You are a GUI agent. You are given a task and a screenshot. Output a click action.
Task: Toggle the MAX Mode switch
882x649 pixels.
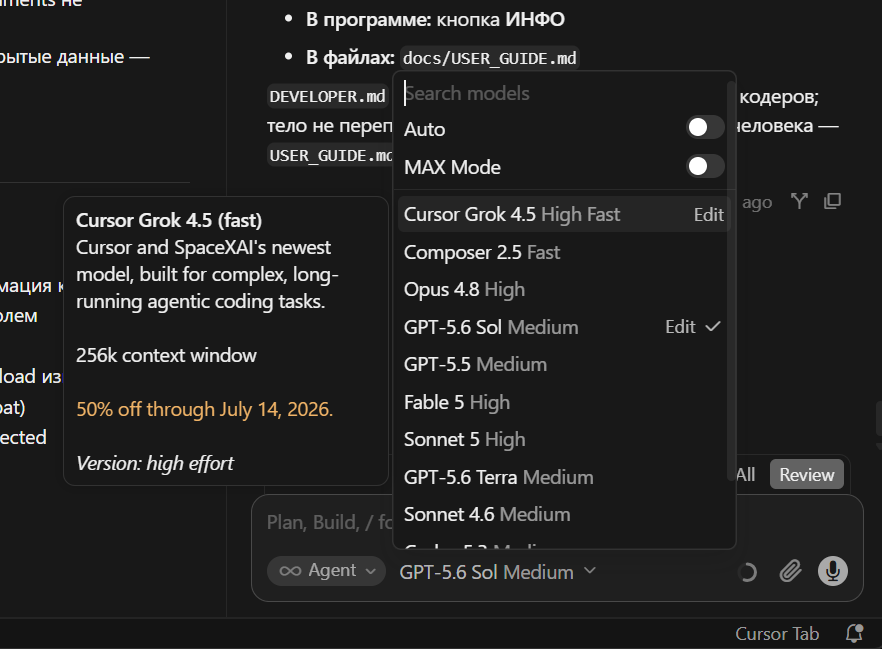point(705,166)
